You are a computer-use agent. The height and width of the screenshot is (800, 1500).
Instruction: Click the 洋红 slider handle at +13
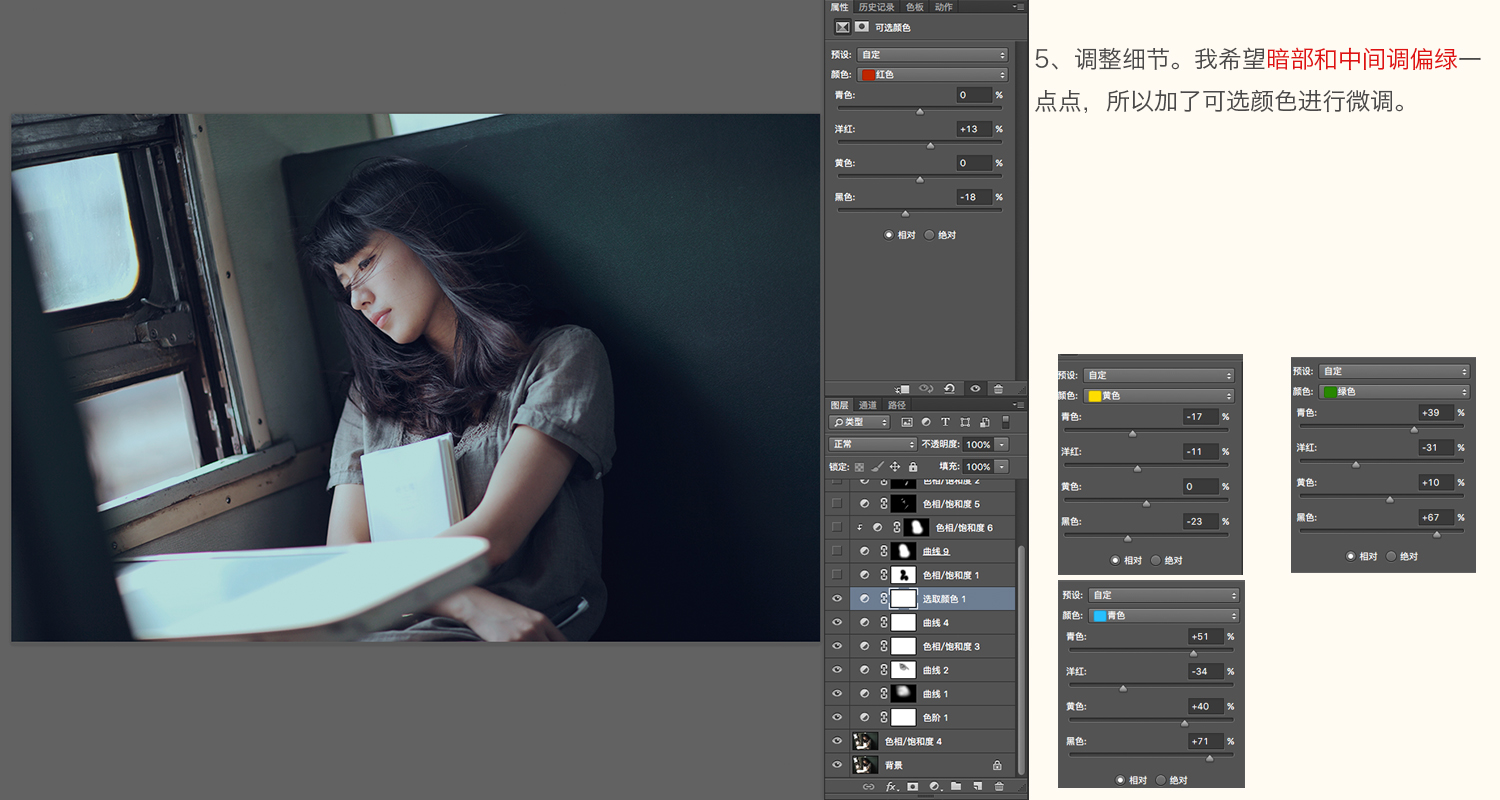pyautogui.click(x=930, y=145)
